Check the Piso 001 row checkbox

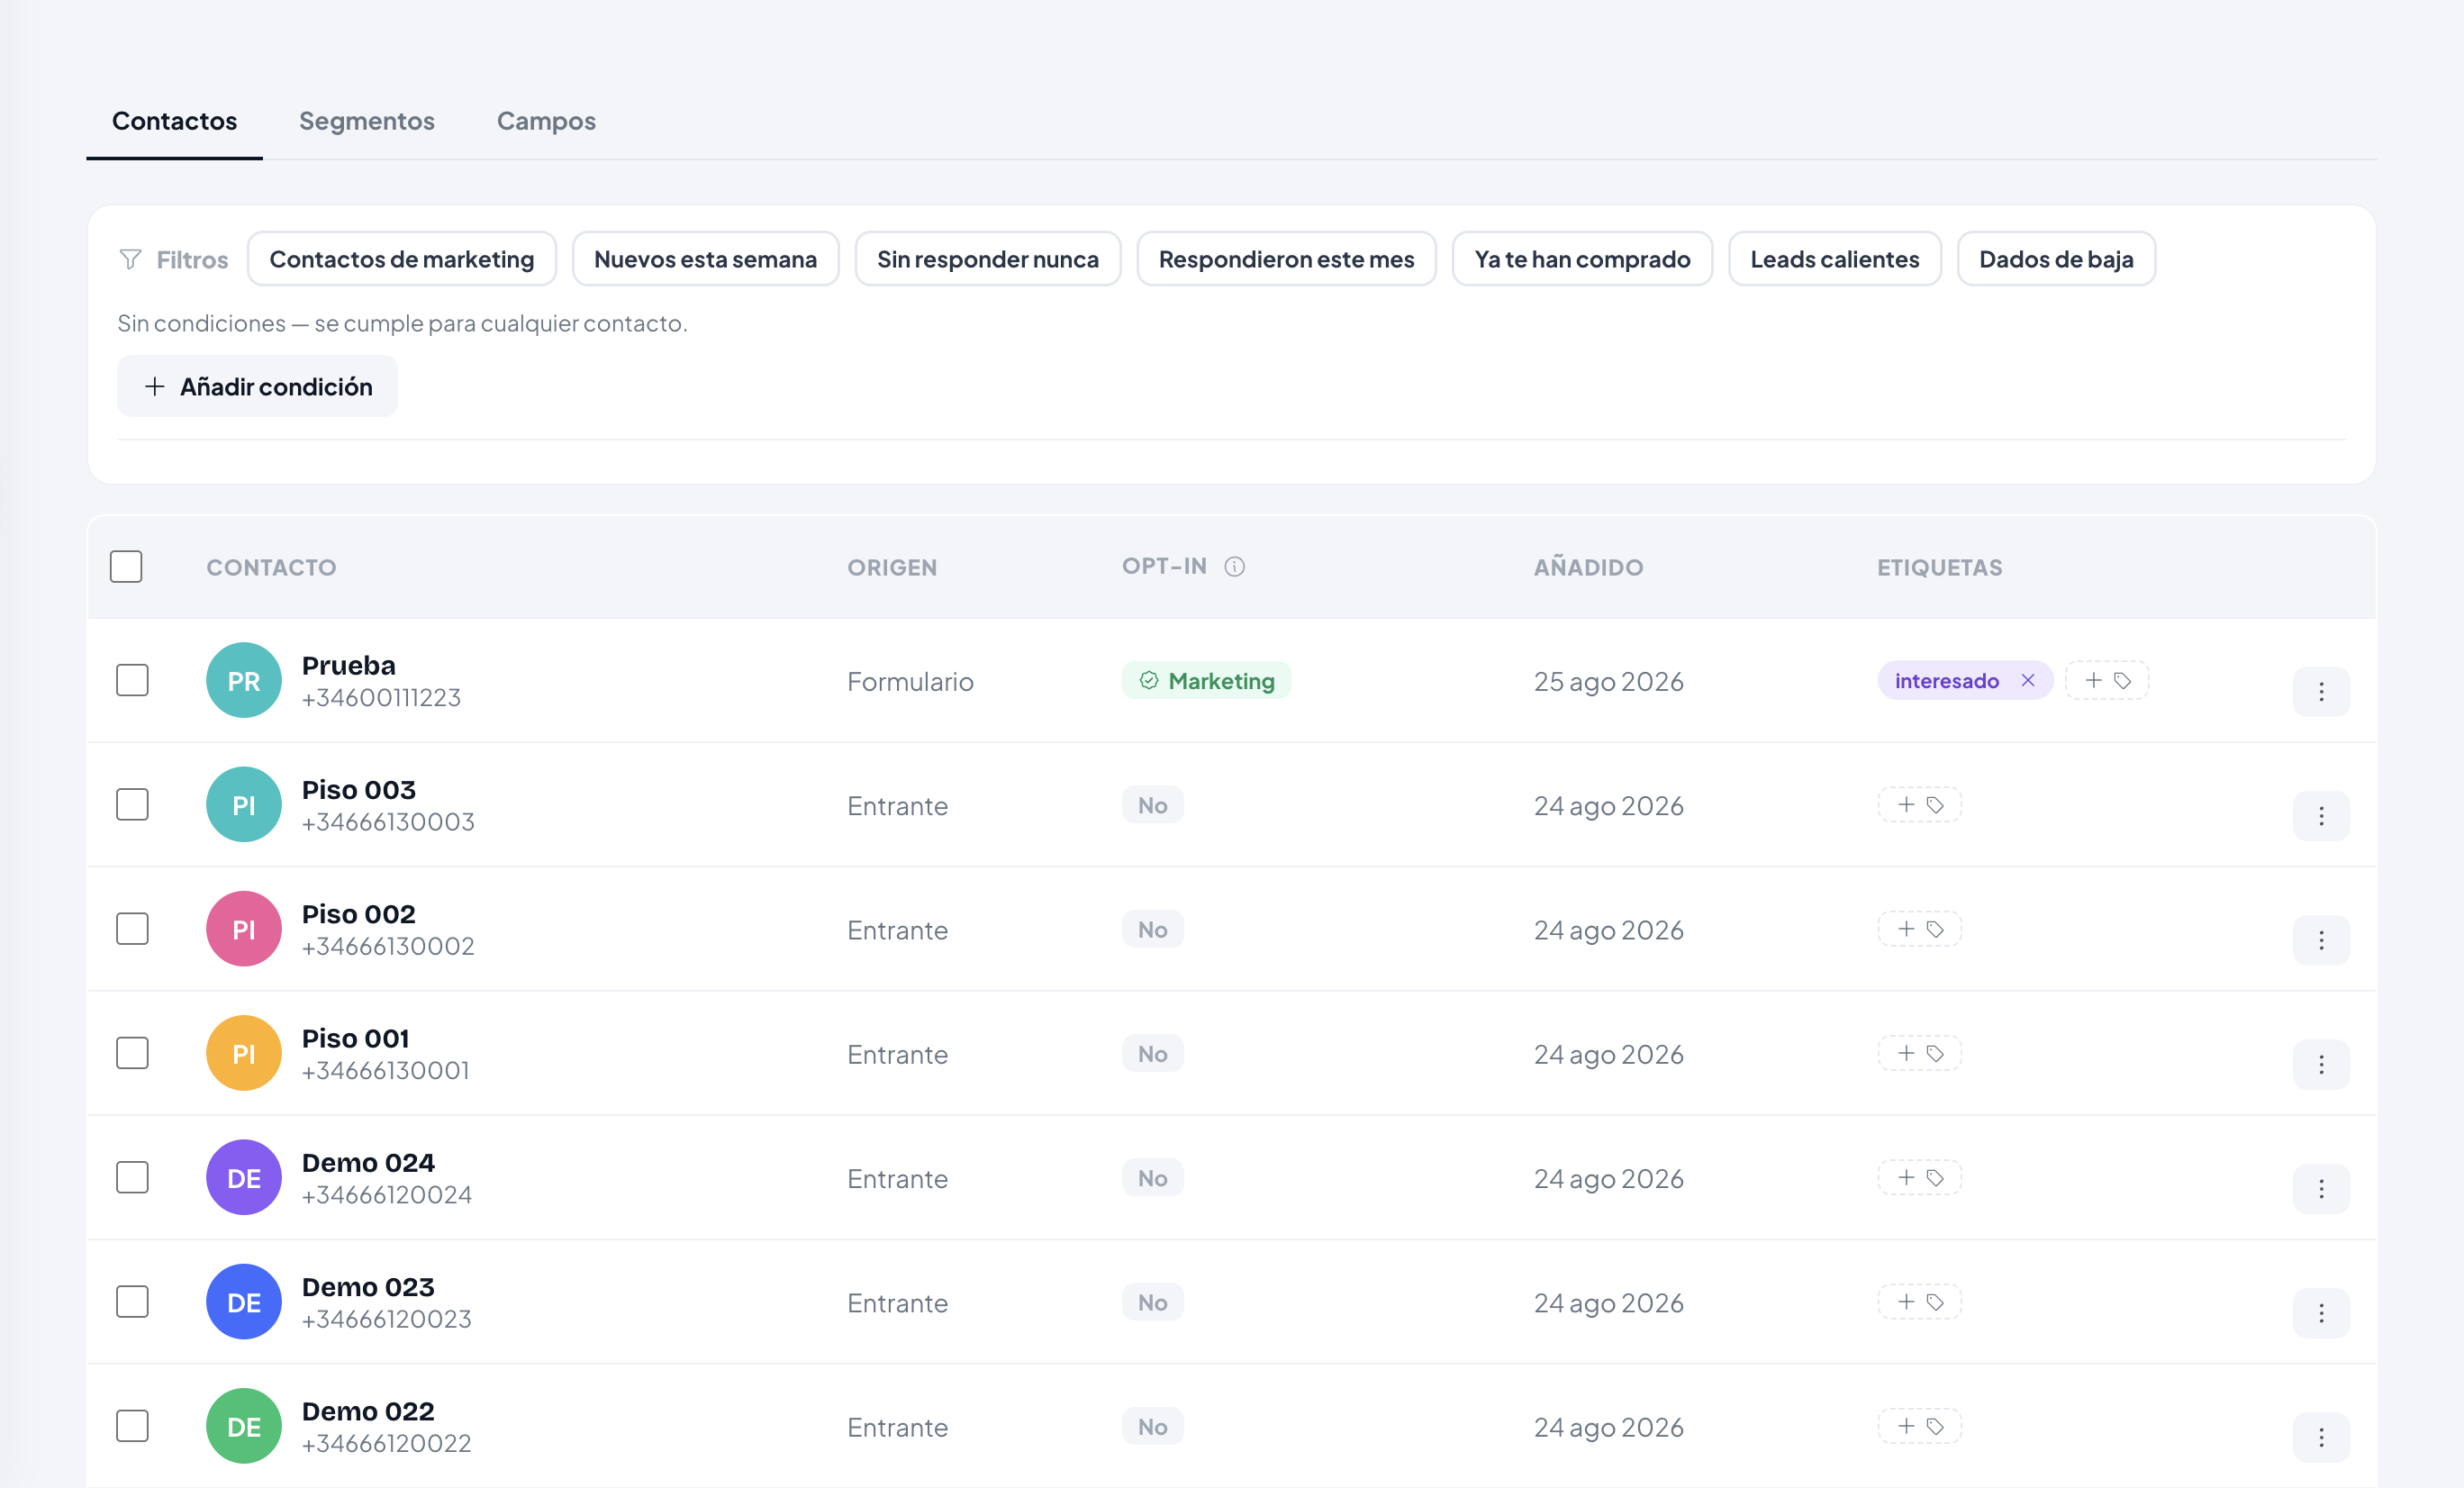[x=132, y=1053]
